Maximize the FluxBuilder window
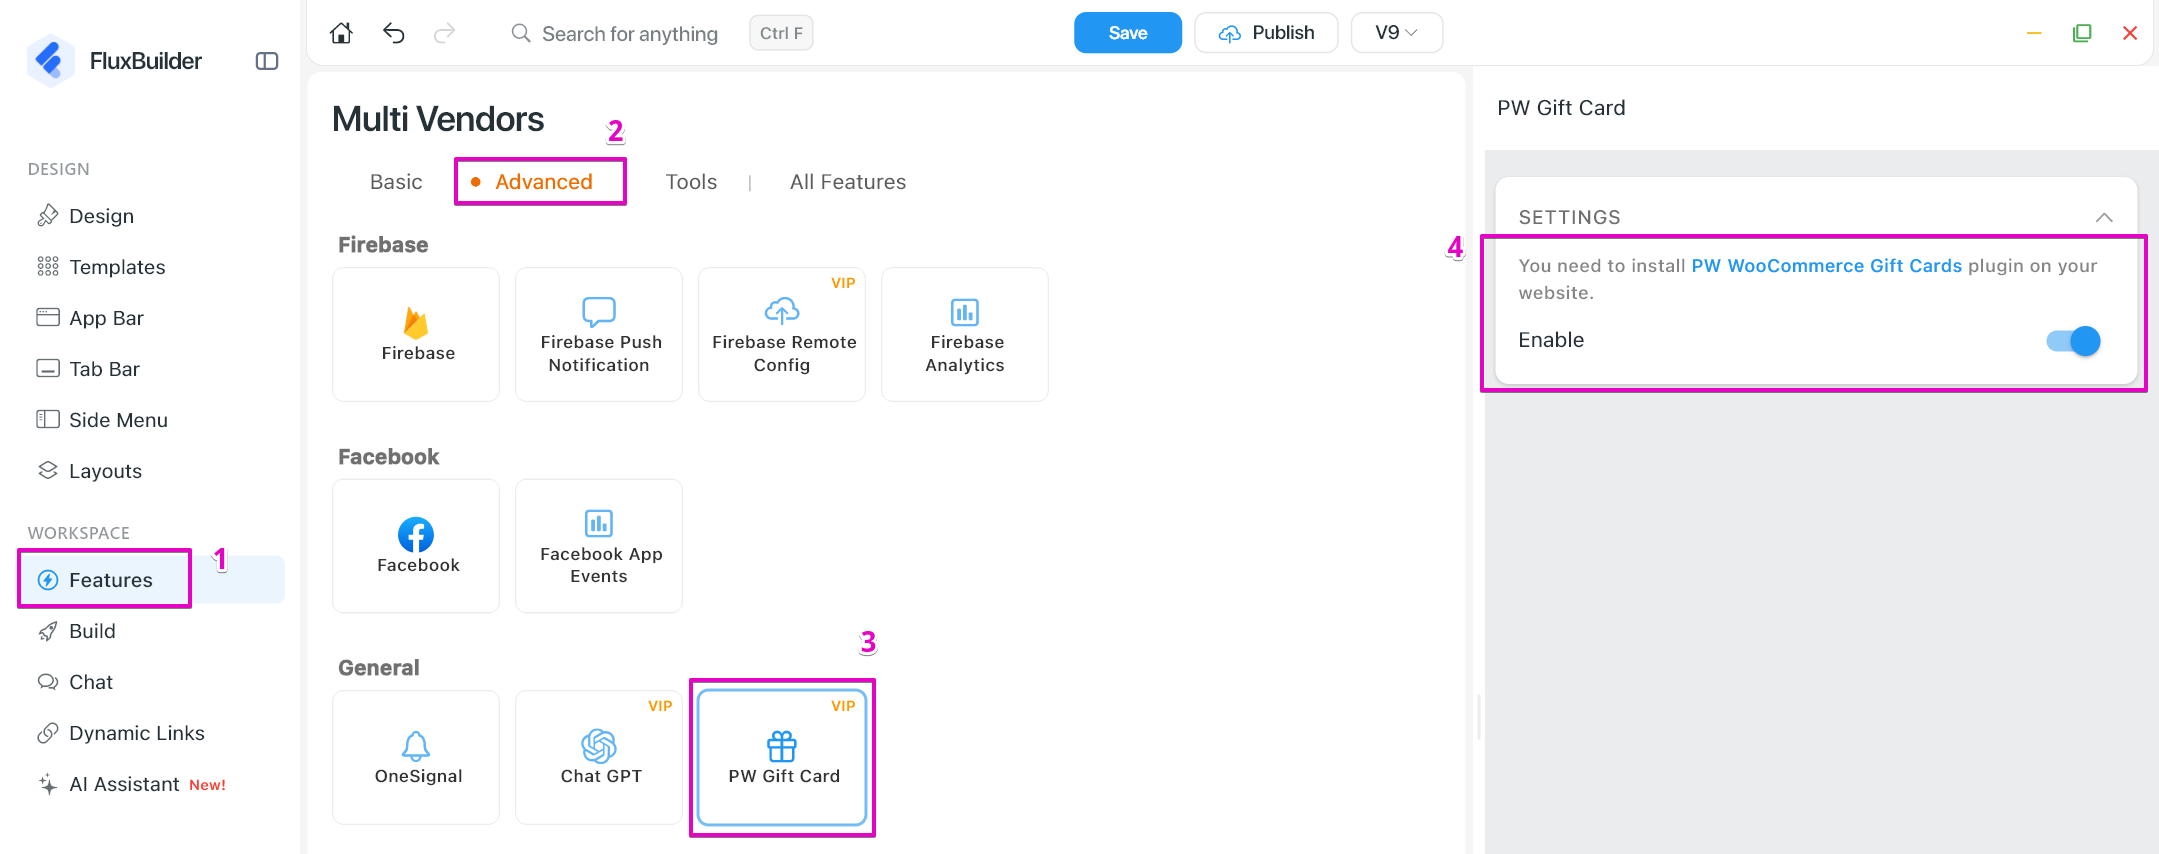The height and width of the screenshot is (854, 2159). coord(2082,33)
